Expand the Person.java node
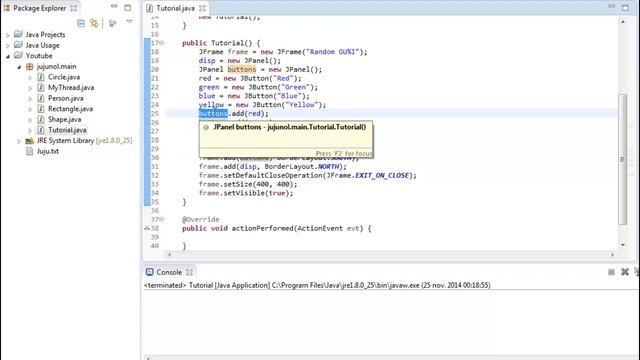This screenshot has height=360, width=640. (30, 99)
